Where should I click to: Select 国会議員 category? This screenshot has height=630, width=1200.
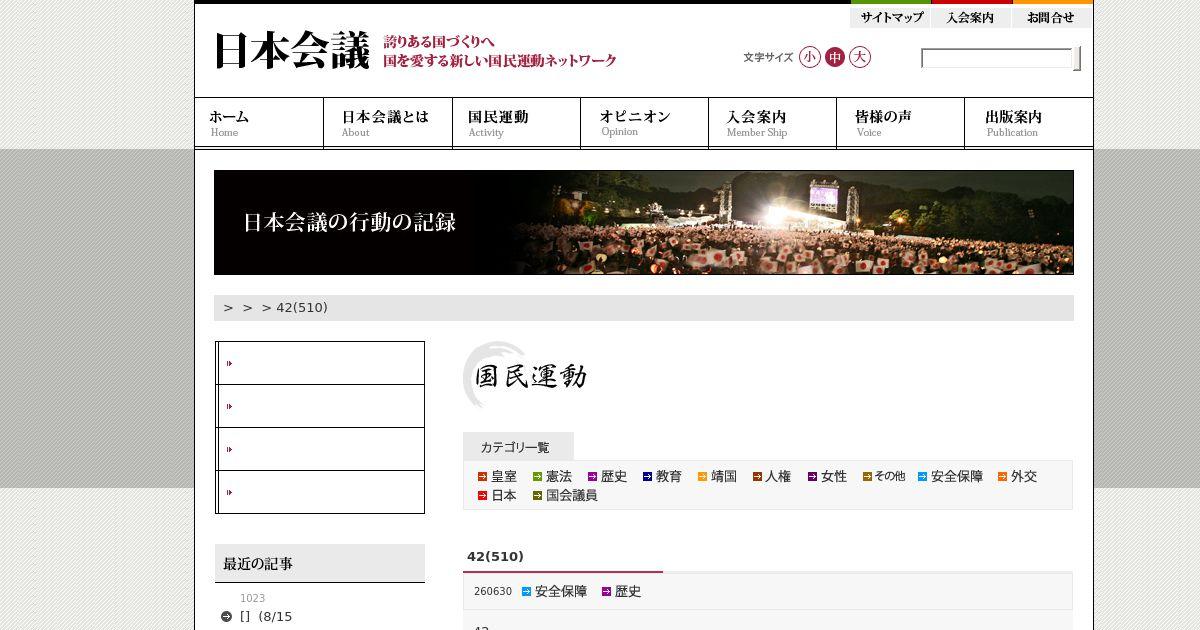(x=565, y=496)
